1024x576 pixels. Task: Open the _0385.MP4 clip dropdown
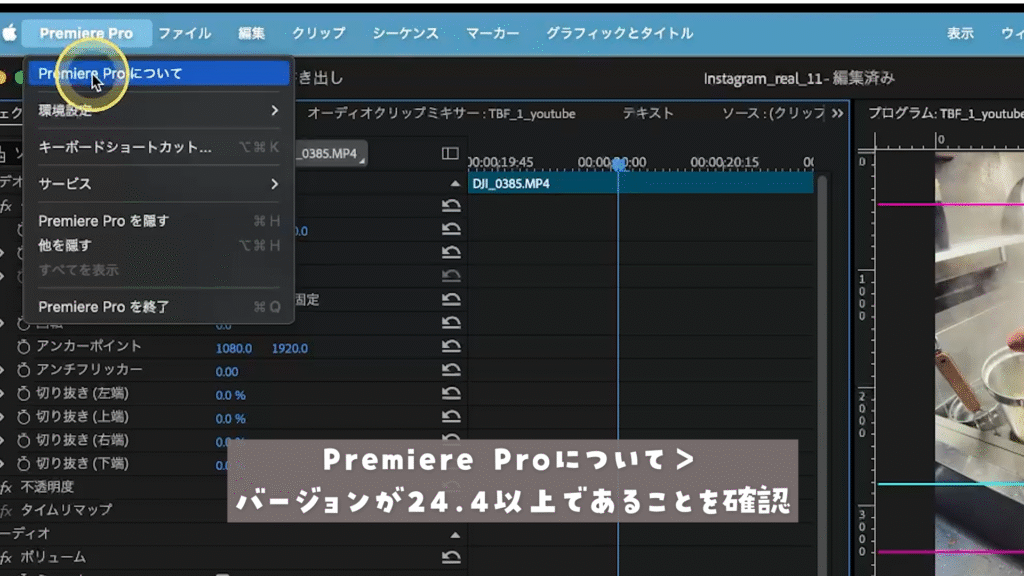(x=330, y=153)
